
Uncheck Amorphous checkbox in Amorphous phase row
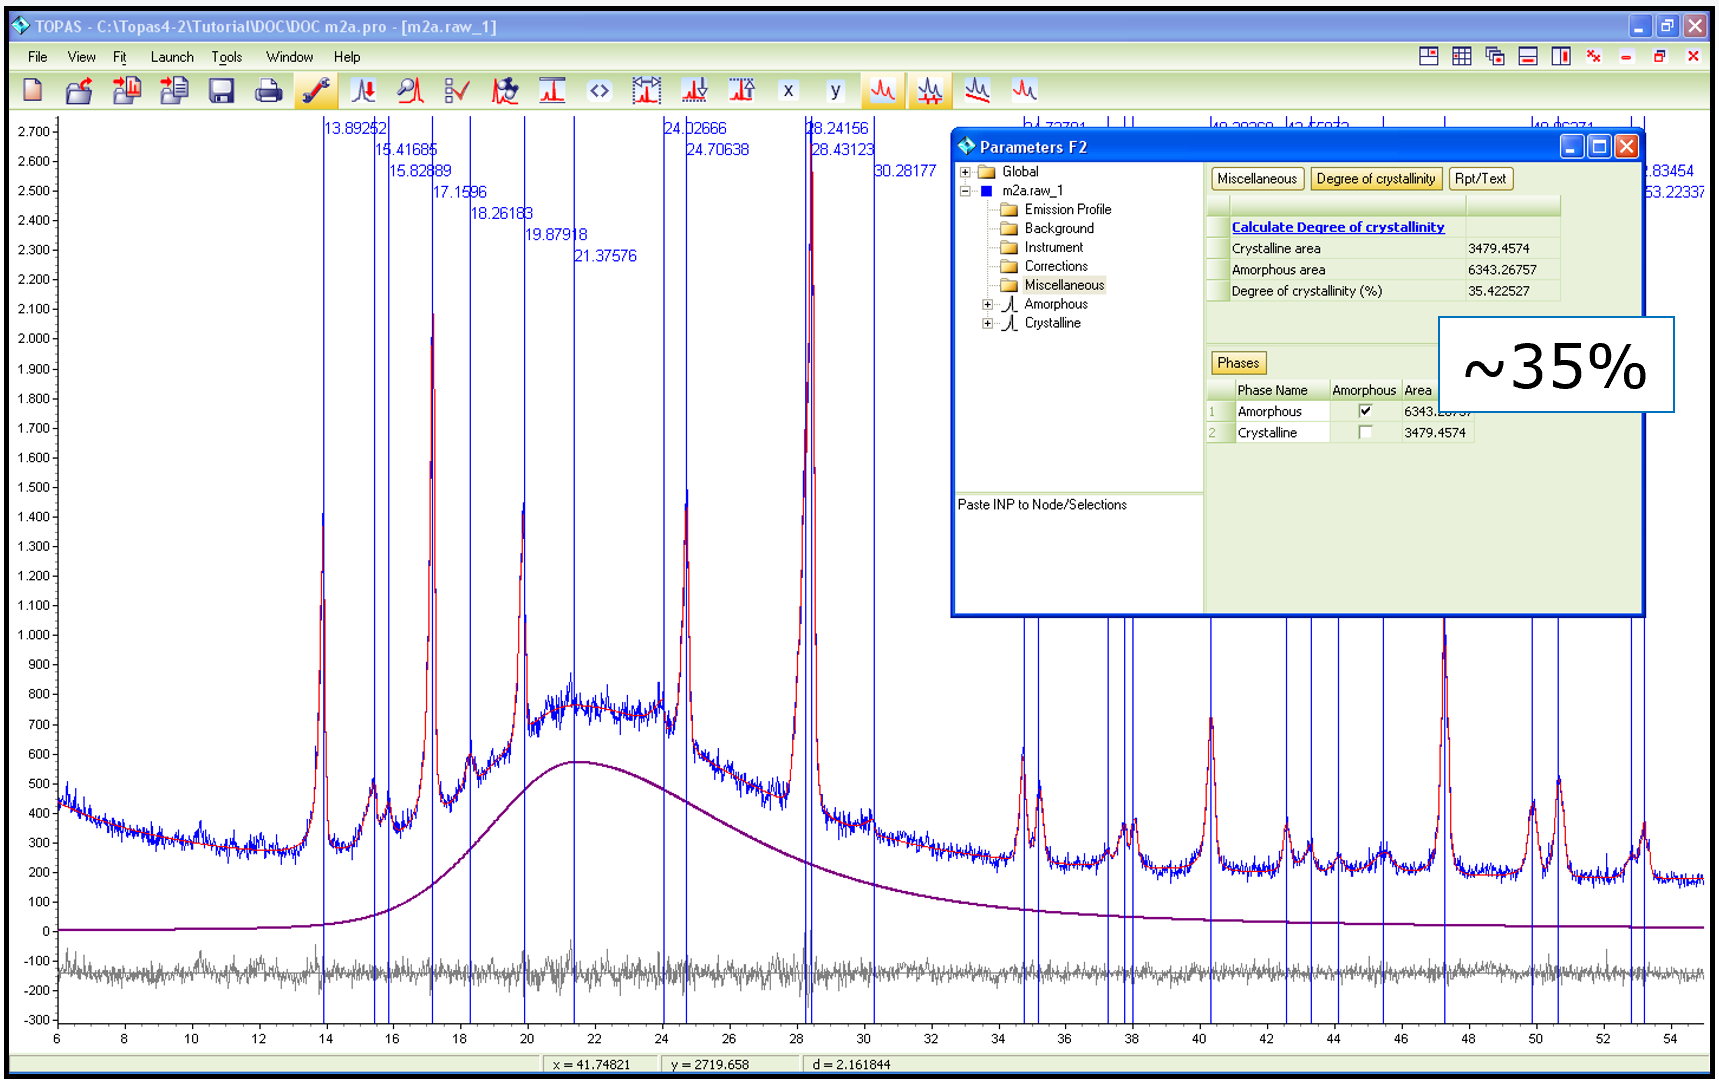1365,411
